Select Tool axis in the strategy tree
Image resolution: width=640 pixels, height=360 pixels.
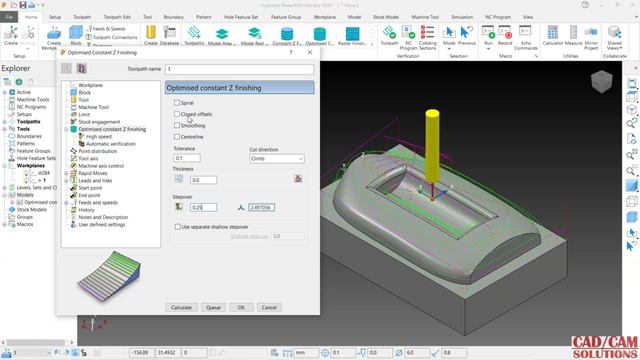pyautogui.click(x=88, y=158)
